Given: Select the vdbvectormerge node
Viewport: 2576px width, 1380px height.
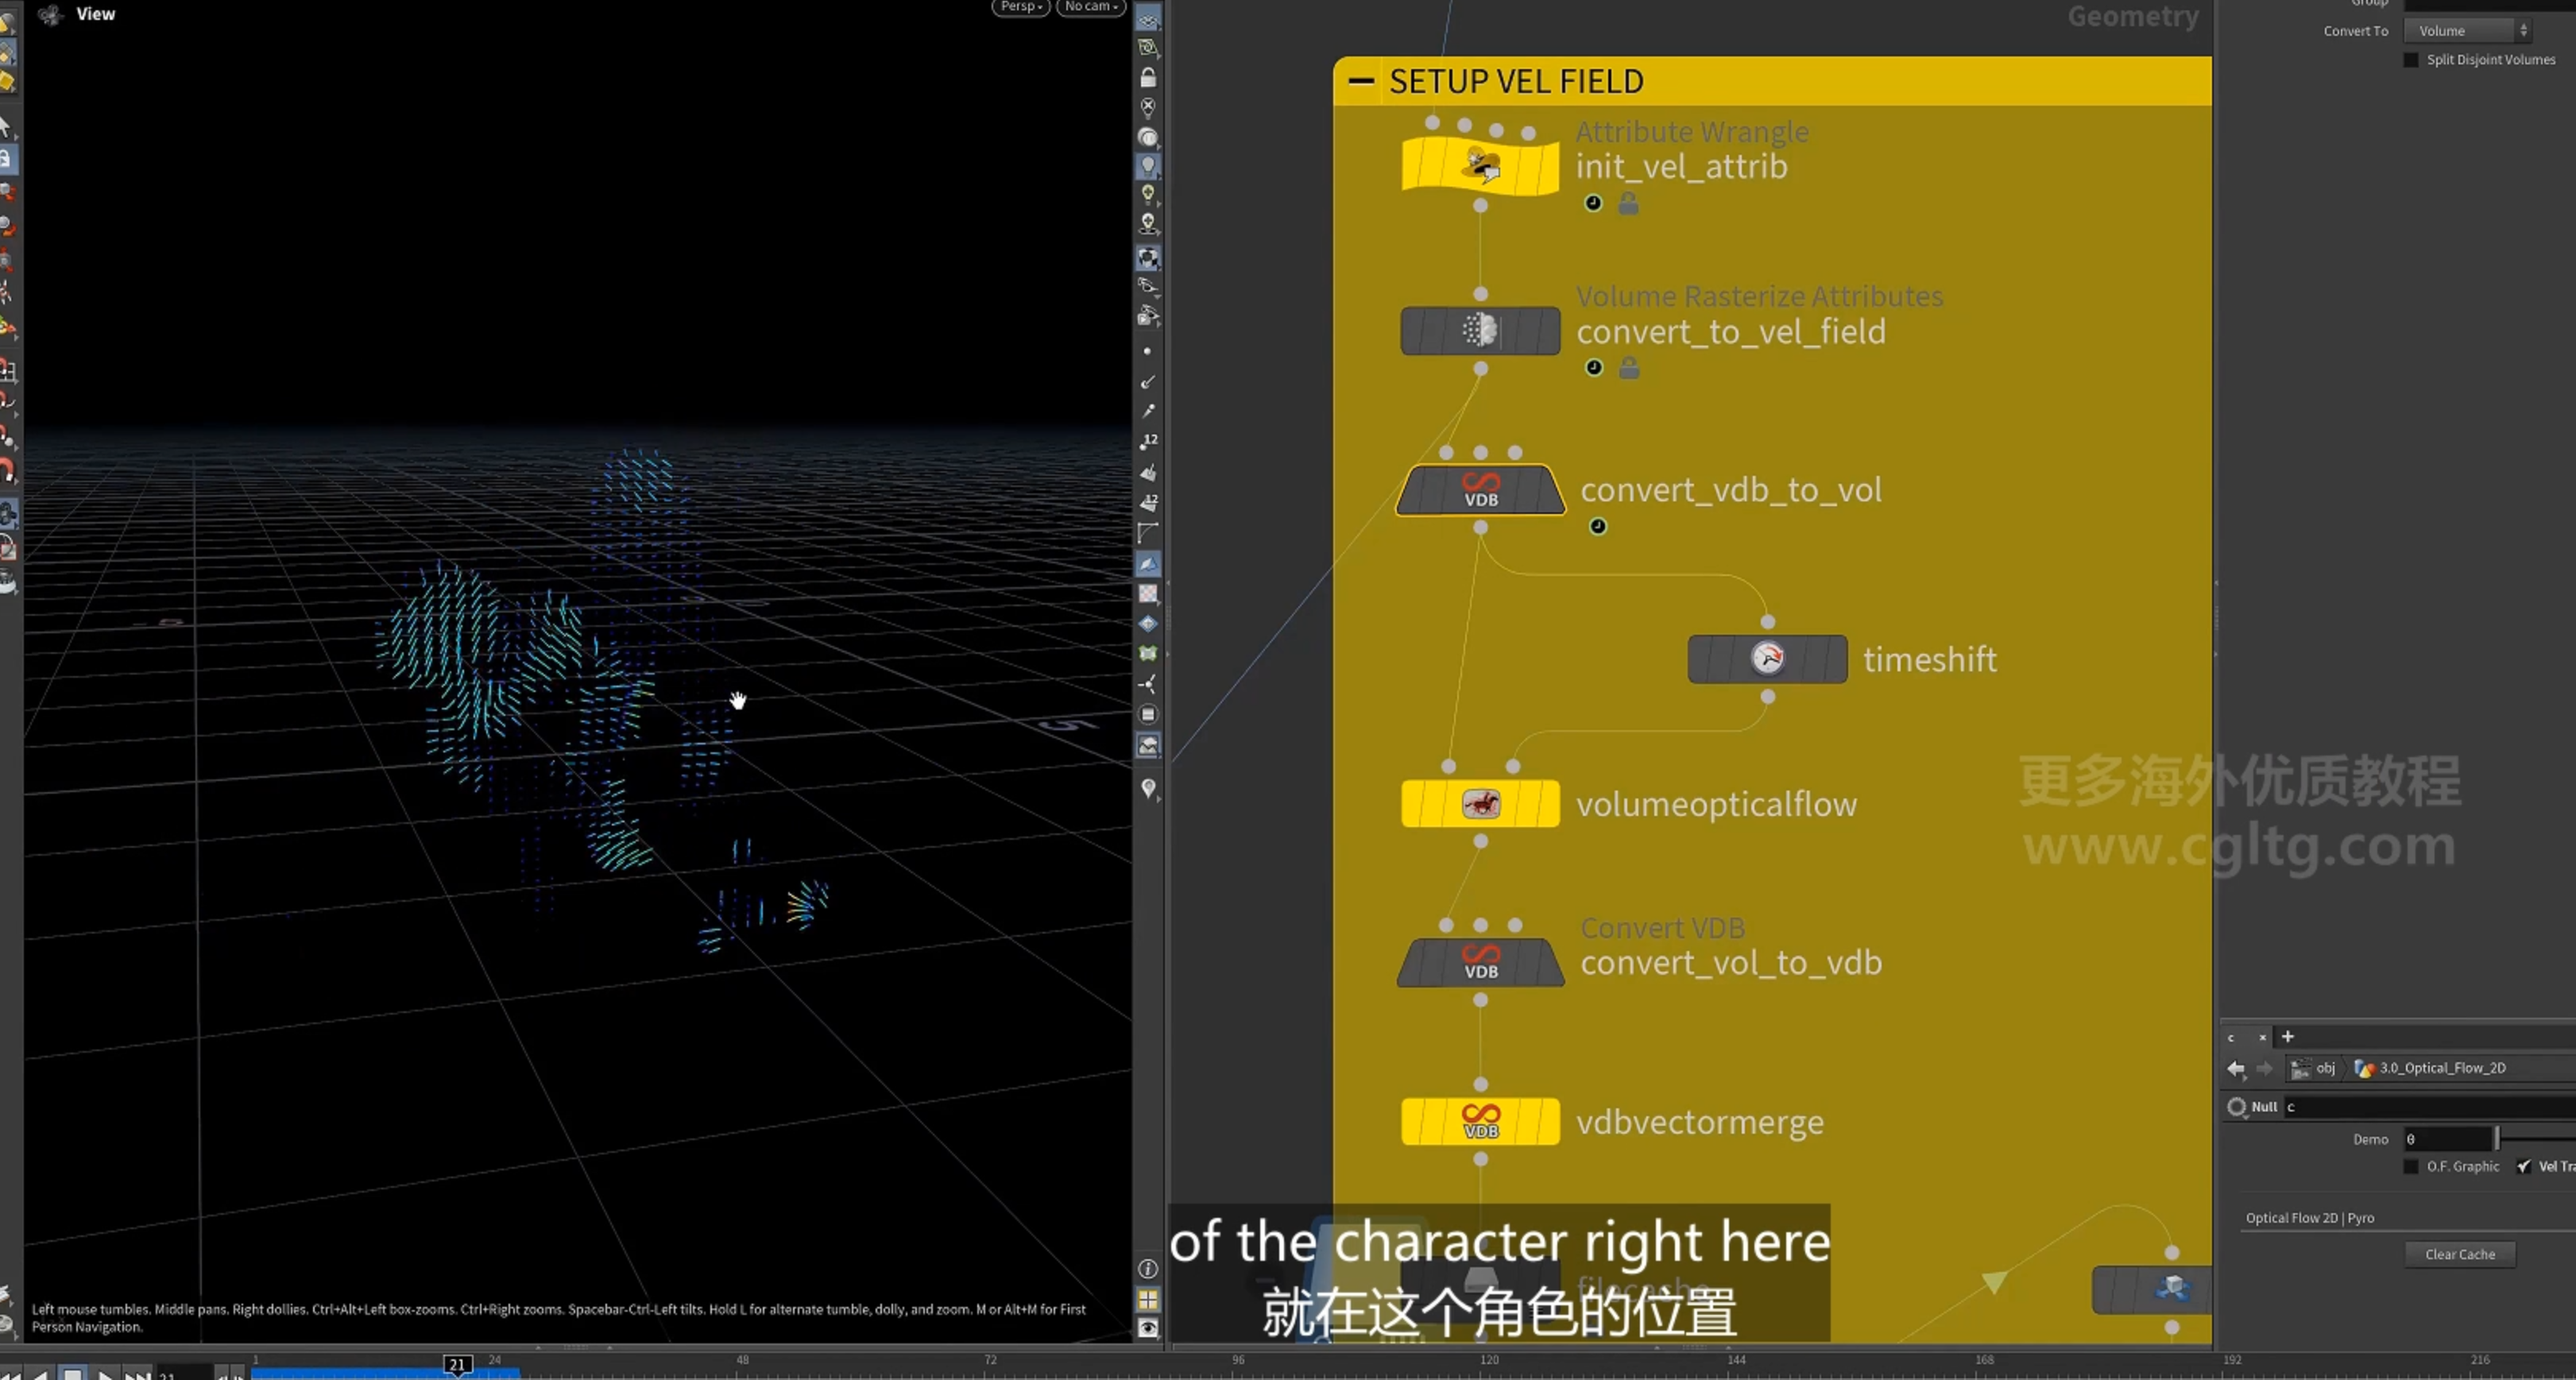Looking at the screenshot, I should pos(1480,1121).
